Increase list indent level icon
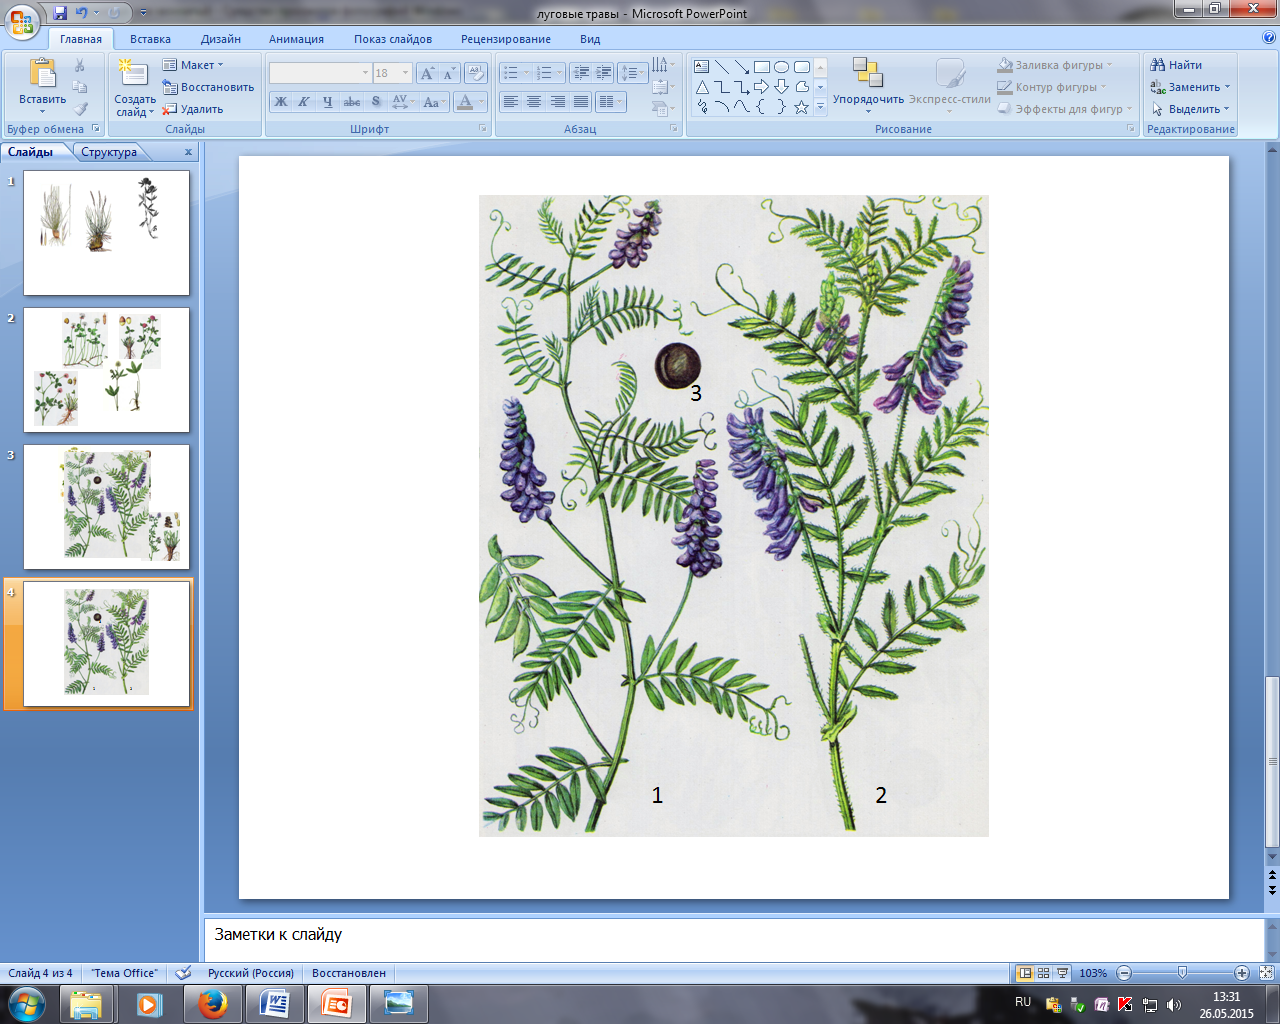The width and height of the screenshot is (1280, 1024). coord(603,73)
